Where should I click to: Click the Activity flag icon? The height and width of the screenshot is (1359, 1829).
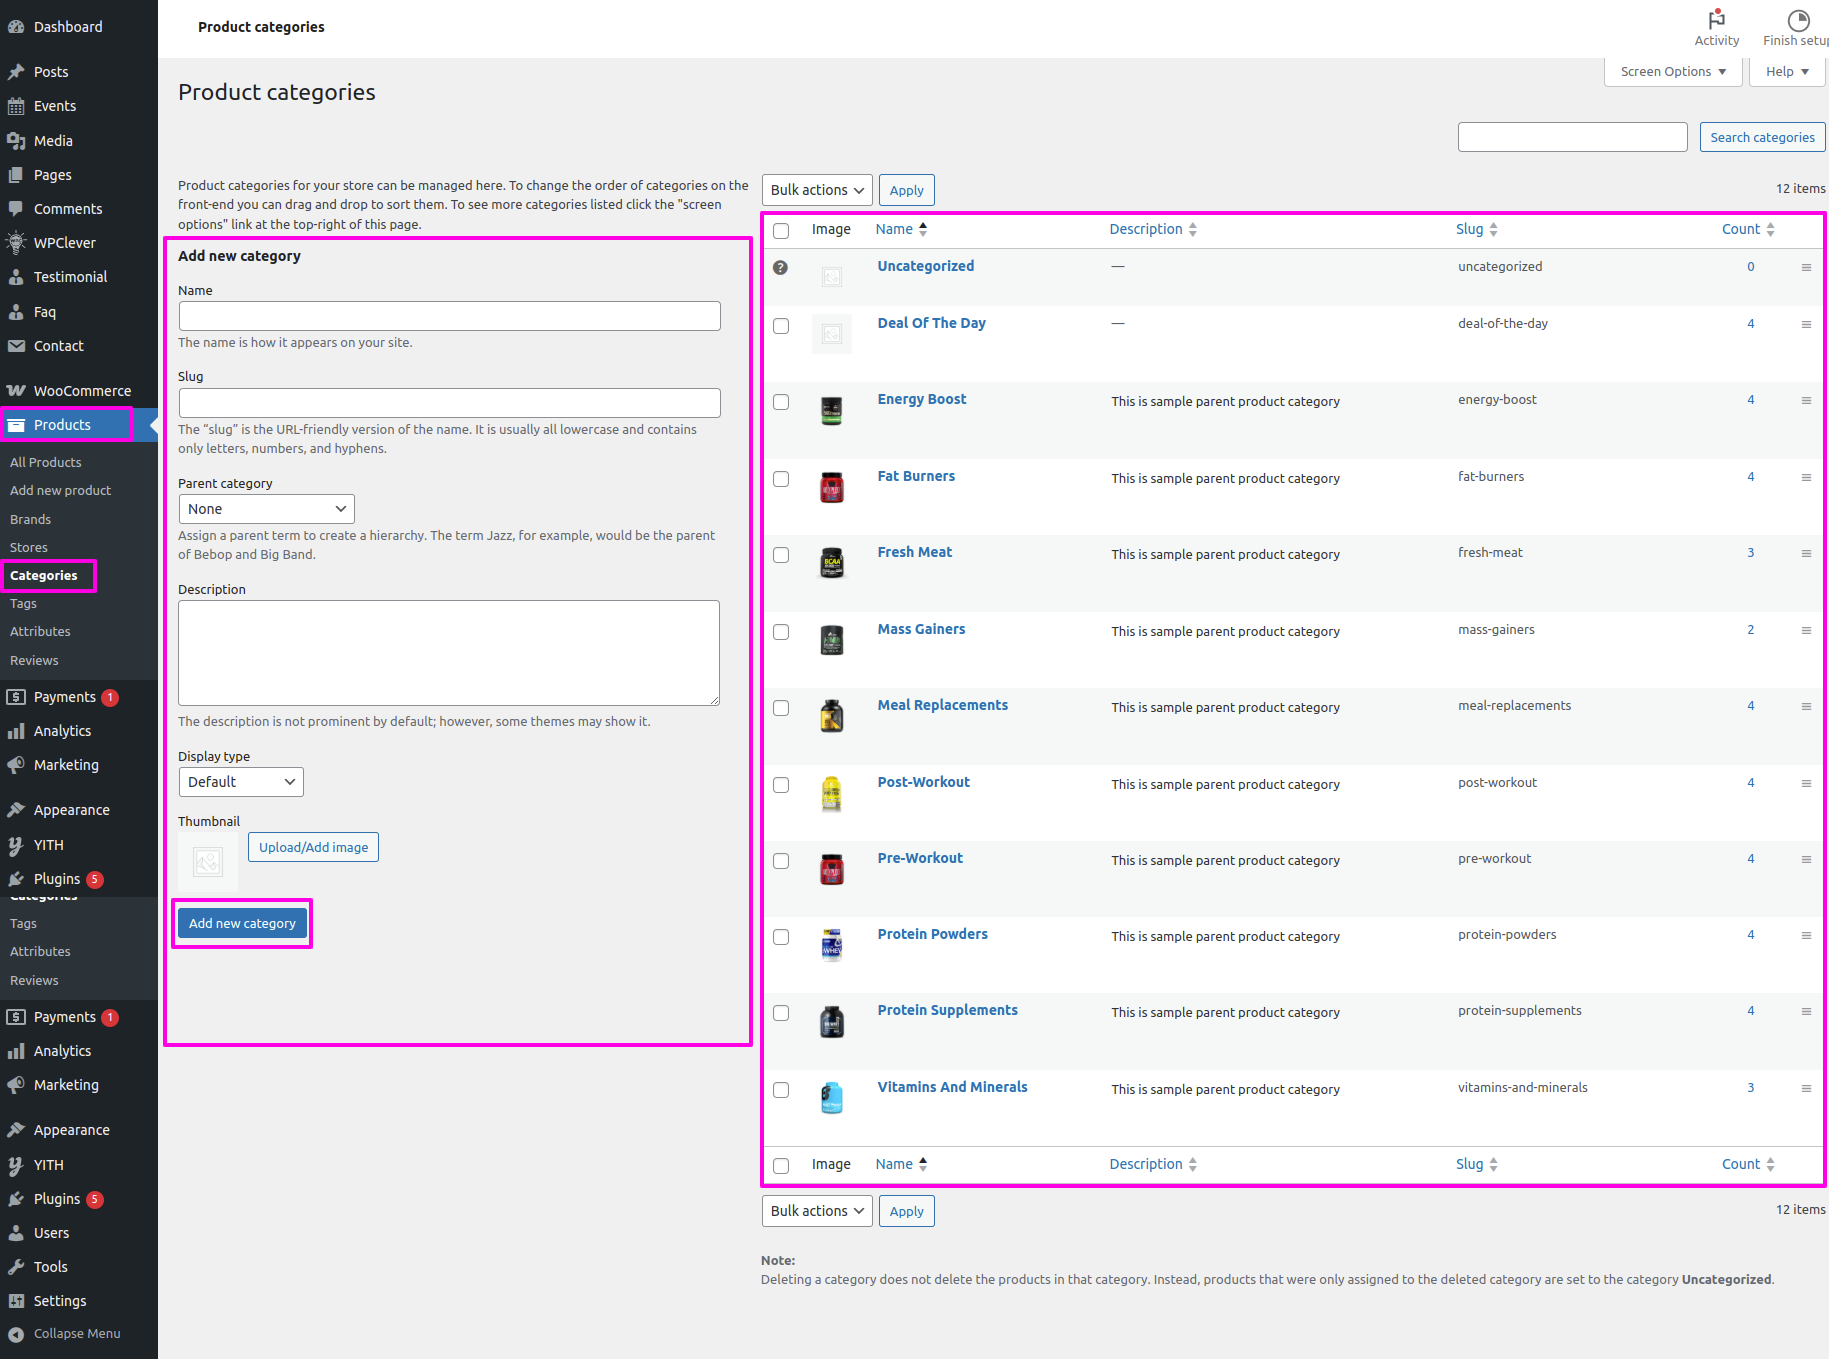(x=1716, y=20)
